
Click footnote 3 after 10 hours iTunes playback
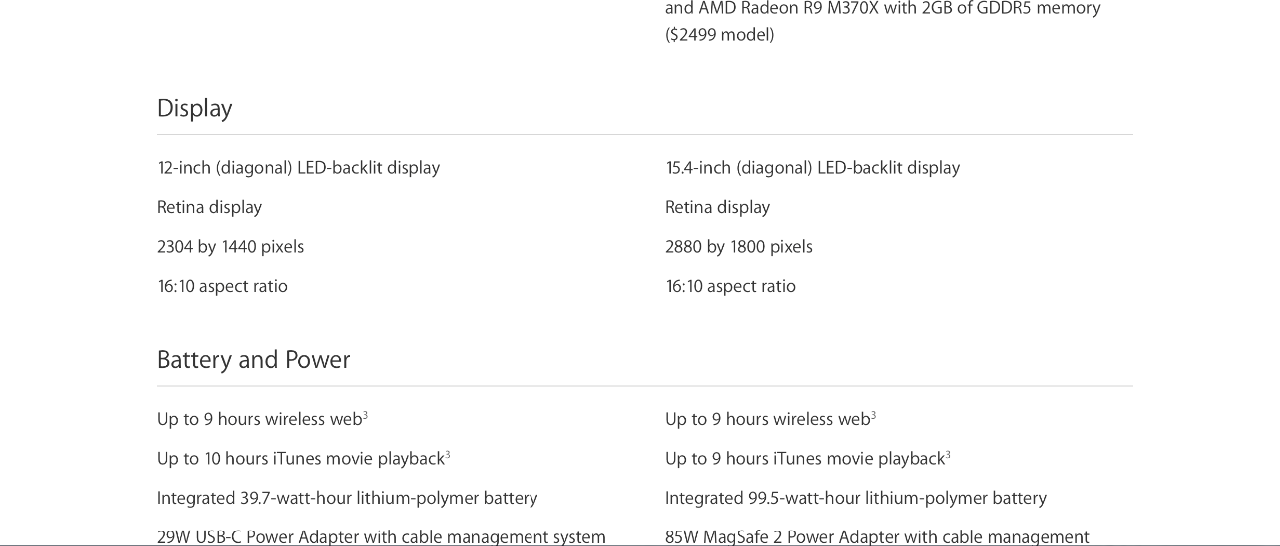[x=448, y=455]
